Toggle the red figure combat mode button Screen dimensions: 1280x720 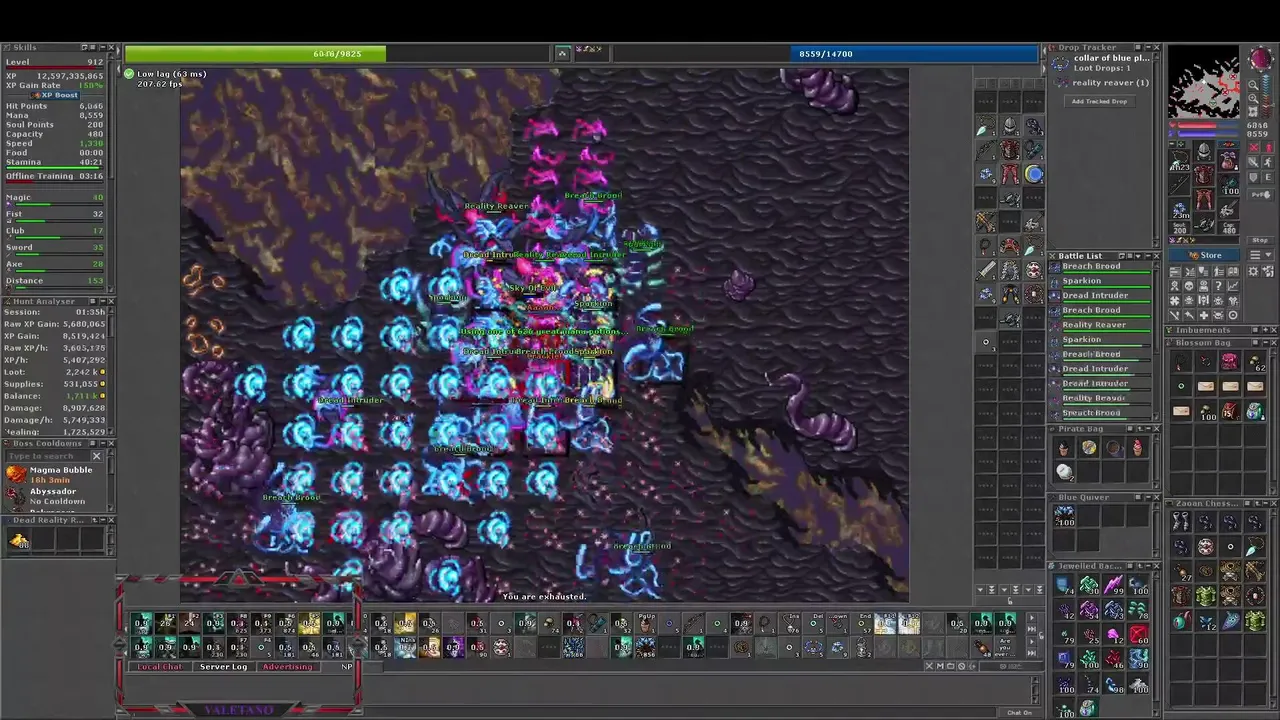tap(1268, 148)
